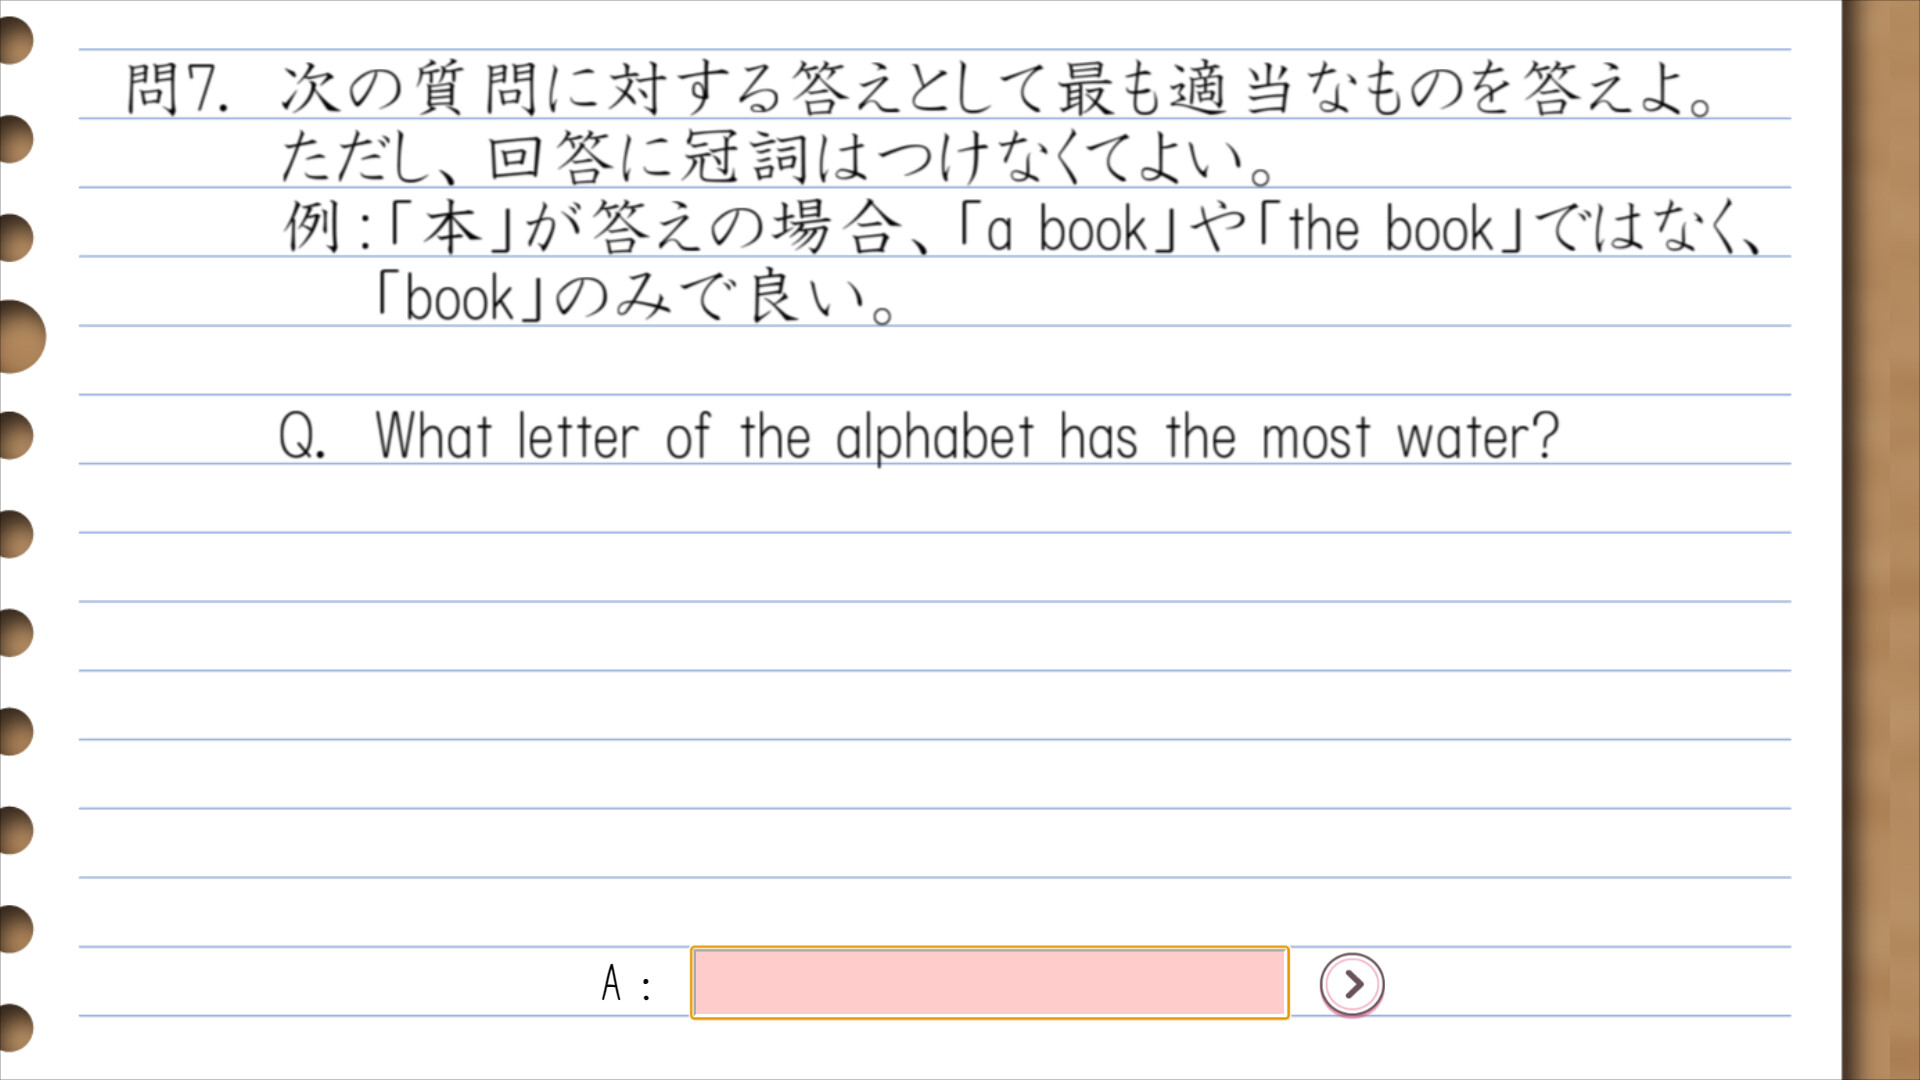Click the pink answer input field
The height and width of the screenshot is (1080, 1920).
click(x=989, y=983)
